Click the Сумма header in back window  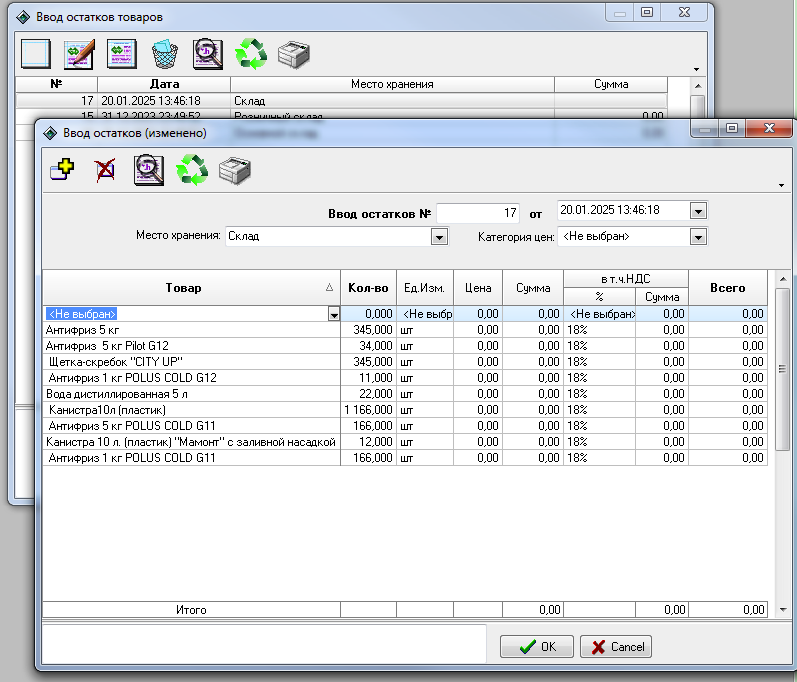point(611,84)
